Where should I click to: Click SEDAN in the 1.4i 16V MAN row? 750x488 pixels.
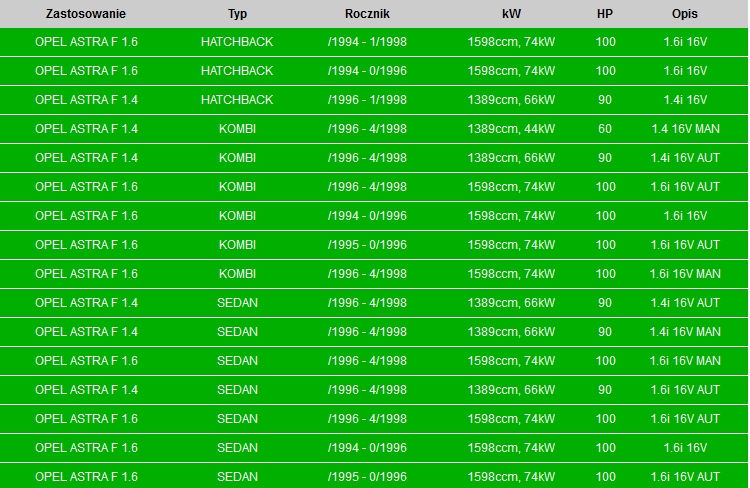[x=237, y=332]
